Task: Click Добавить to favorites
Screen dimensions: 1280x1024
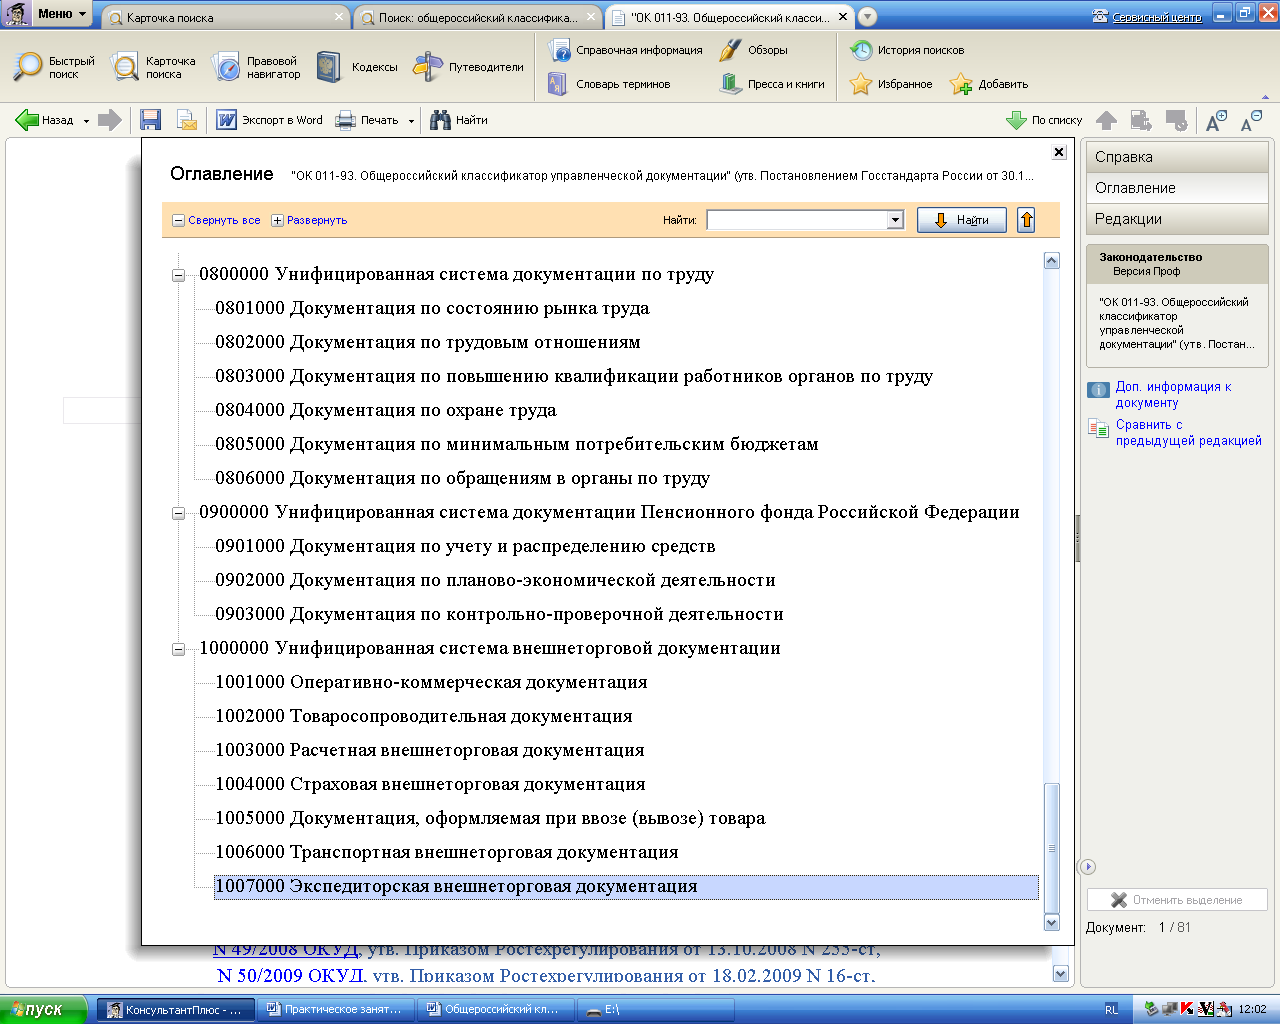Action: pyautogui.click(x=989, y=84)
